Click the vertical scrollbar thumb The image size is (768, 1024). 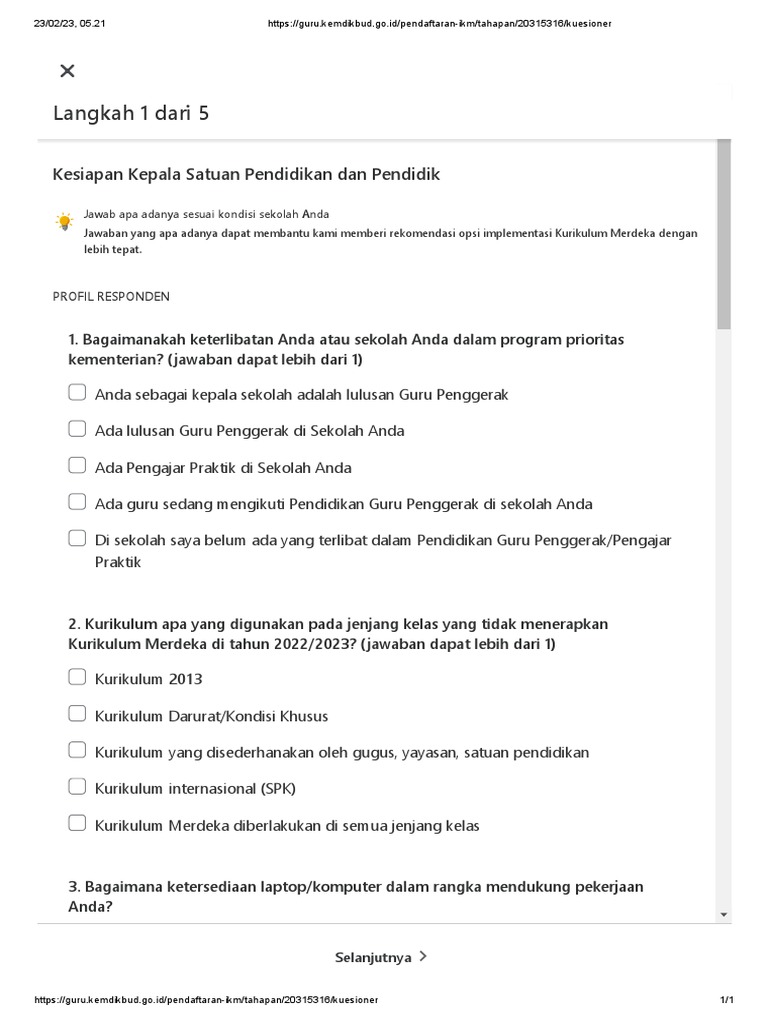pos(723,235)
